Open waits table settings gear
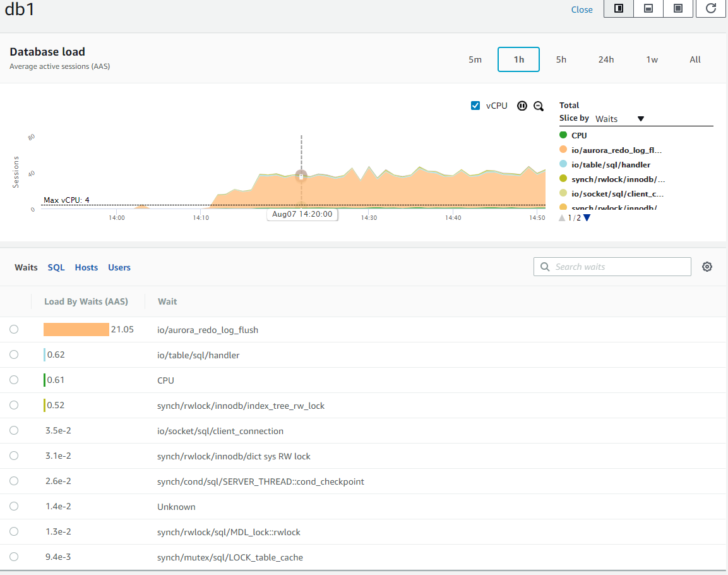The image size is (728, 575). (707, 267)
